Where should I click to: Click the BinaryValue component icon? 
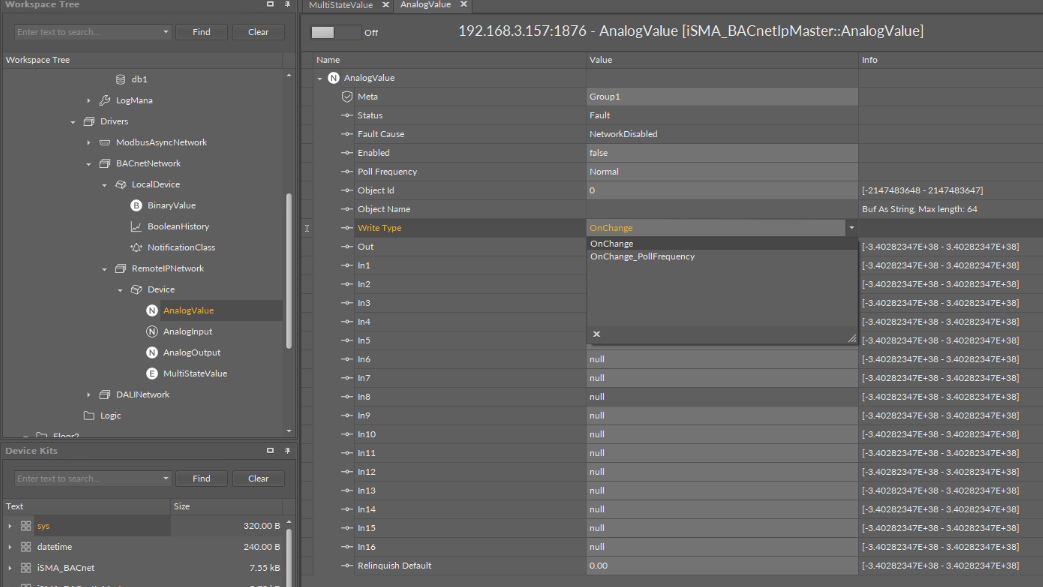click(136, 205)
